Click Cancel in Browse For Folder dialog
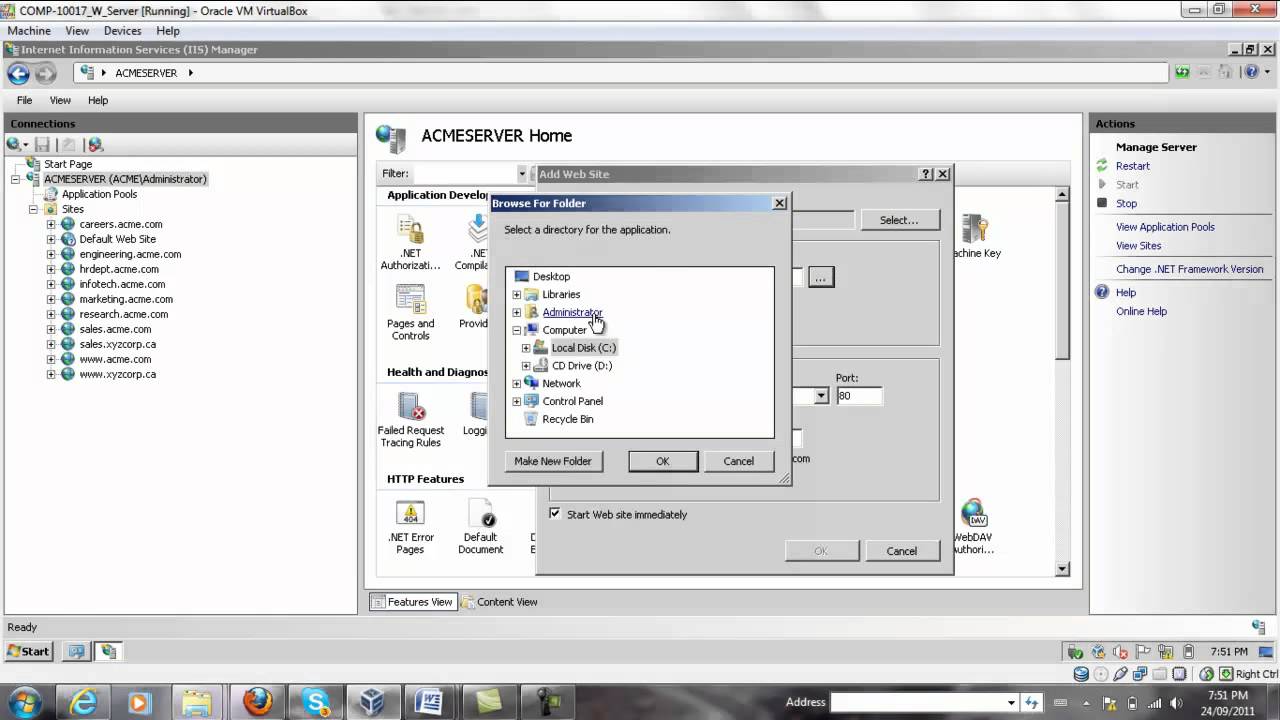 [739, 461]
